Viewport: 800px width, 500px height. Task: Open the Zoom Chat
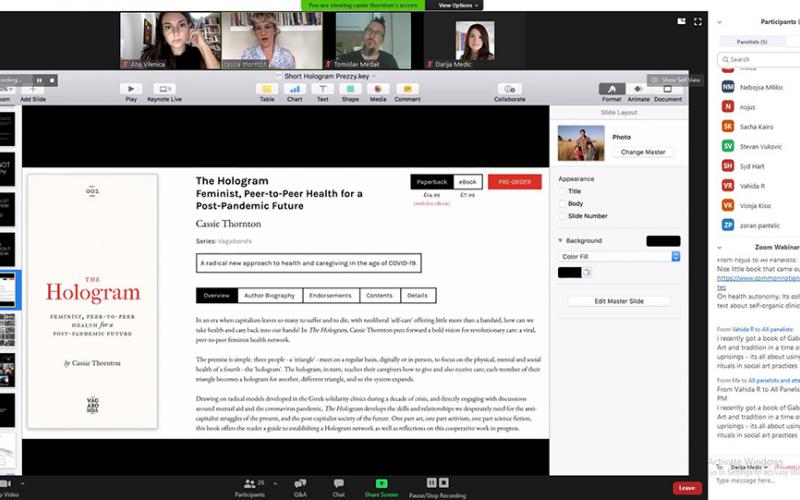[339, 487]
